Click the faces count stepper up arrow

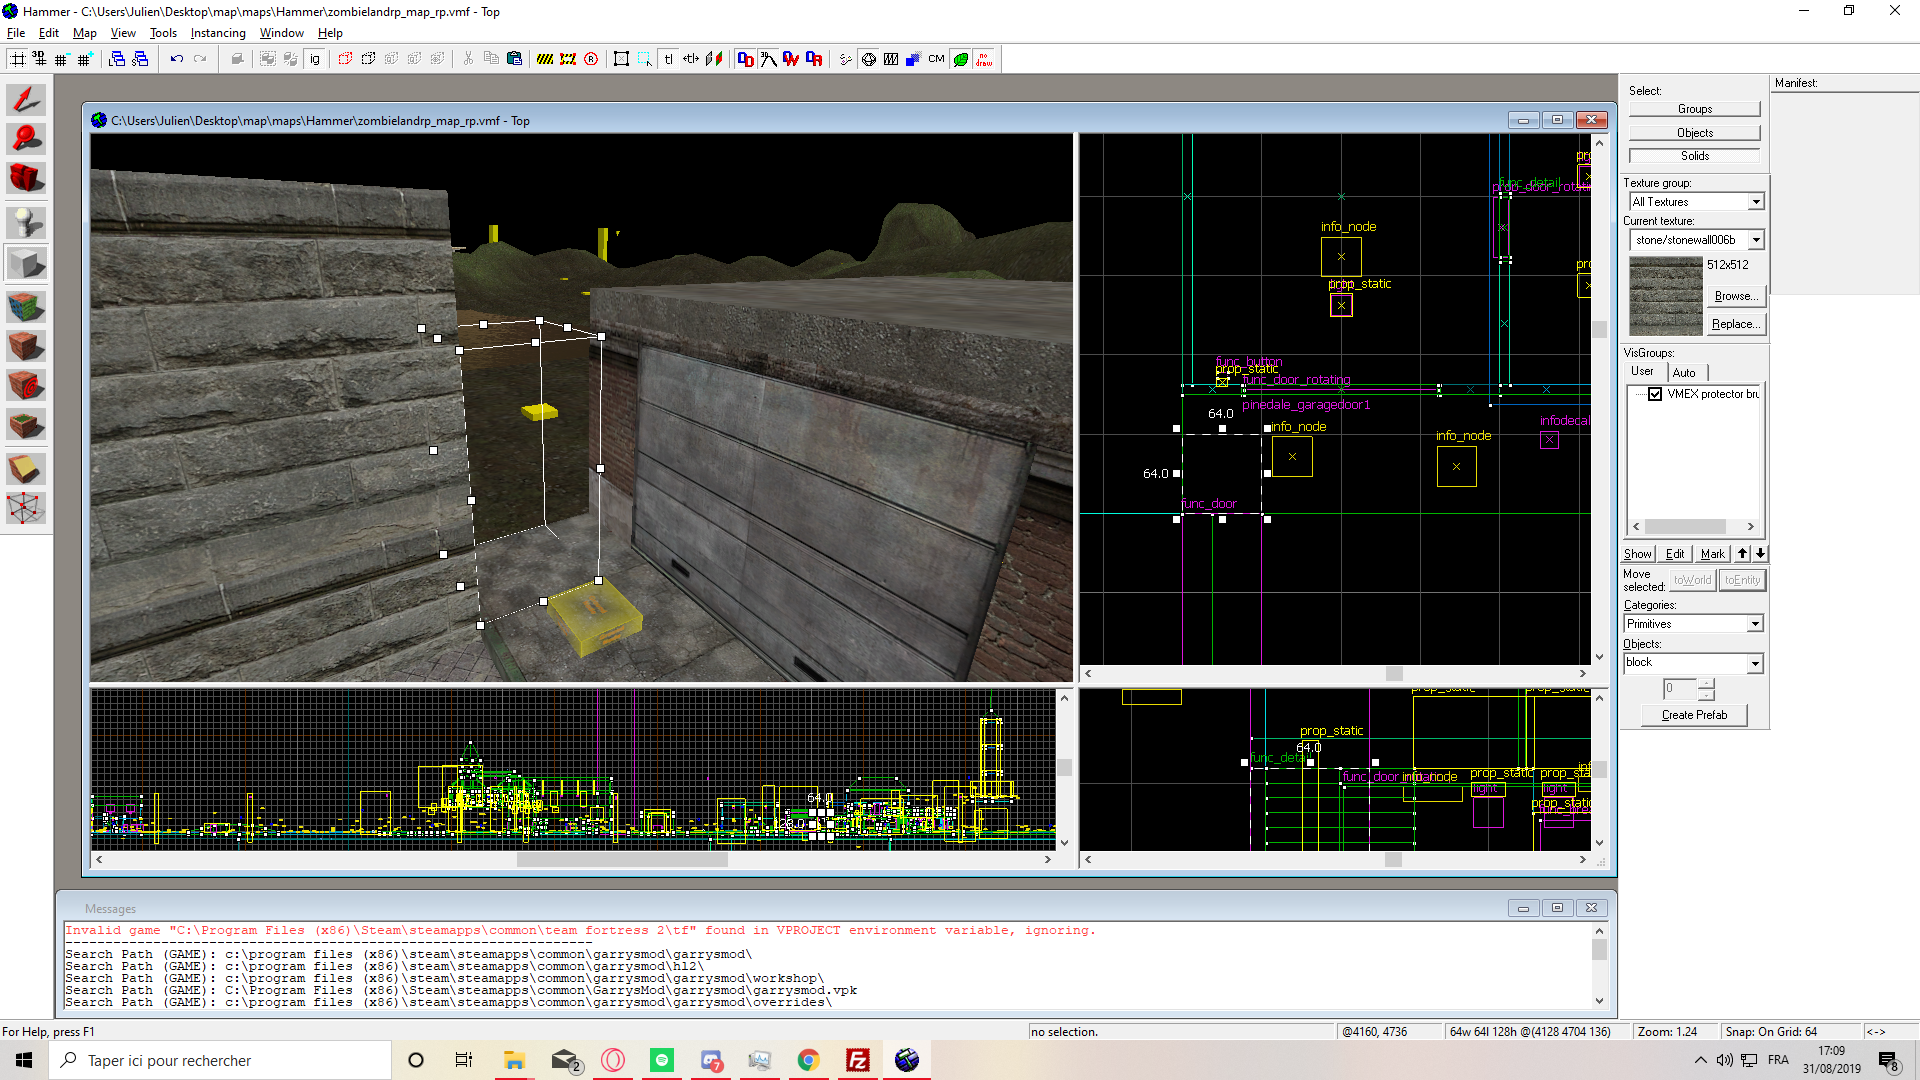coord(1706,684)
